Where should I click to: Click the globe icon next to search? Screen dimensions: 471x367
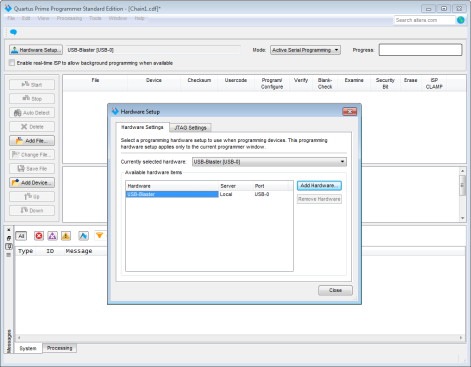pos(461,20)
